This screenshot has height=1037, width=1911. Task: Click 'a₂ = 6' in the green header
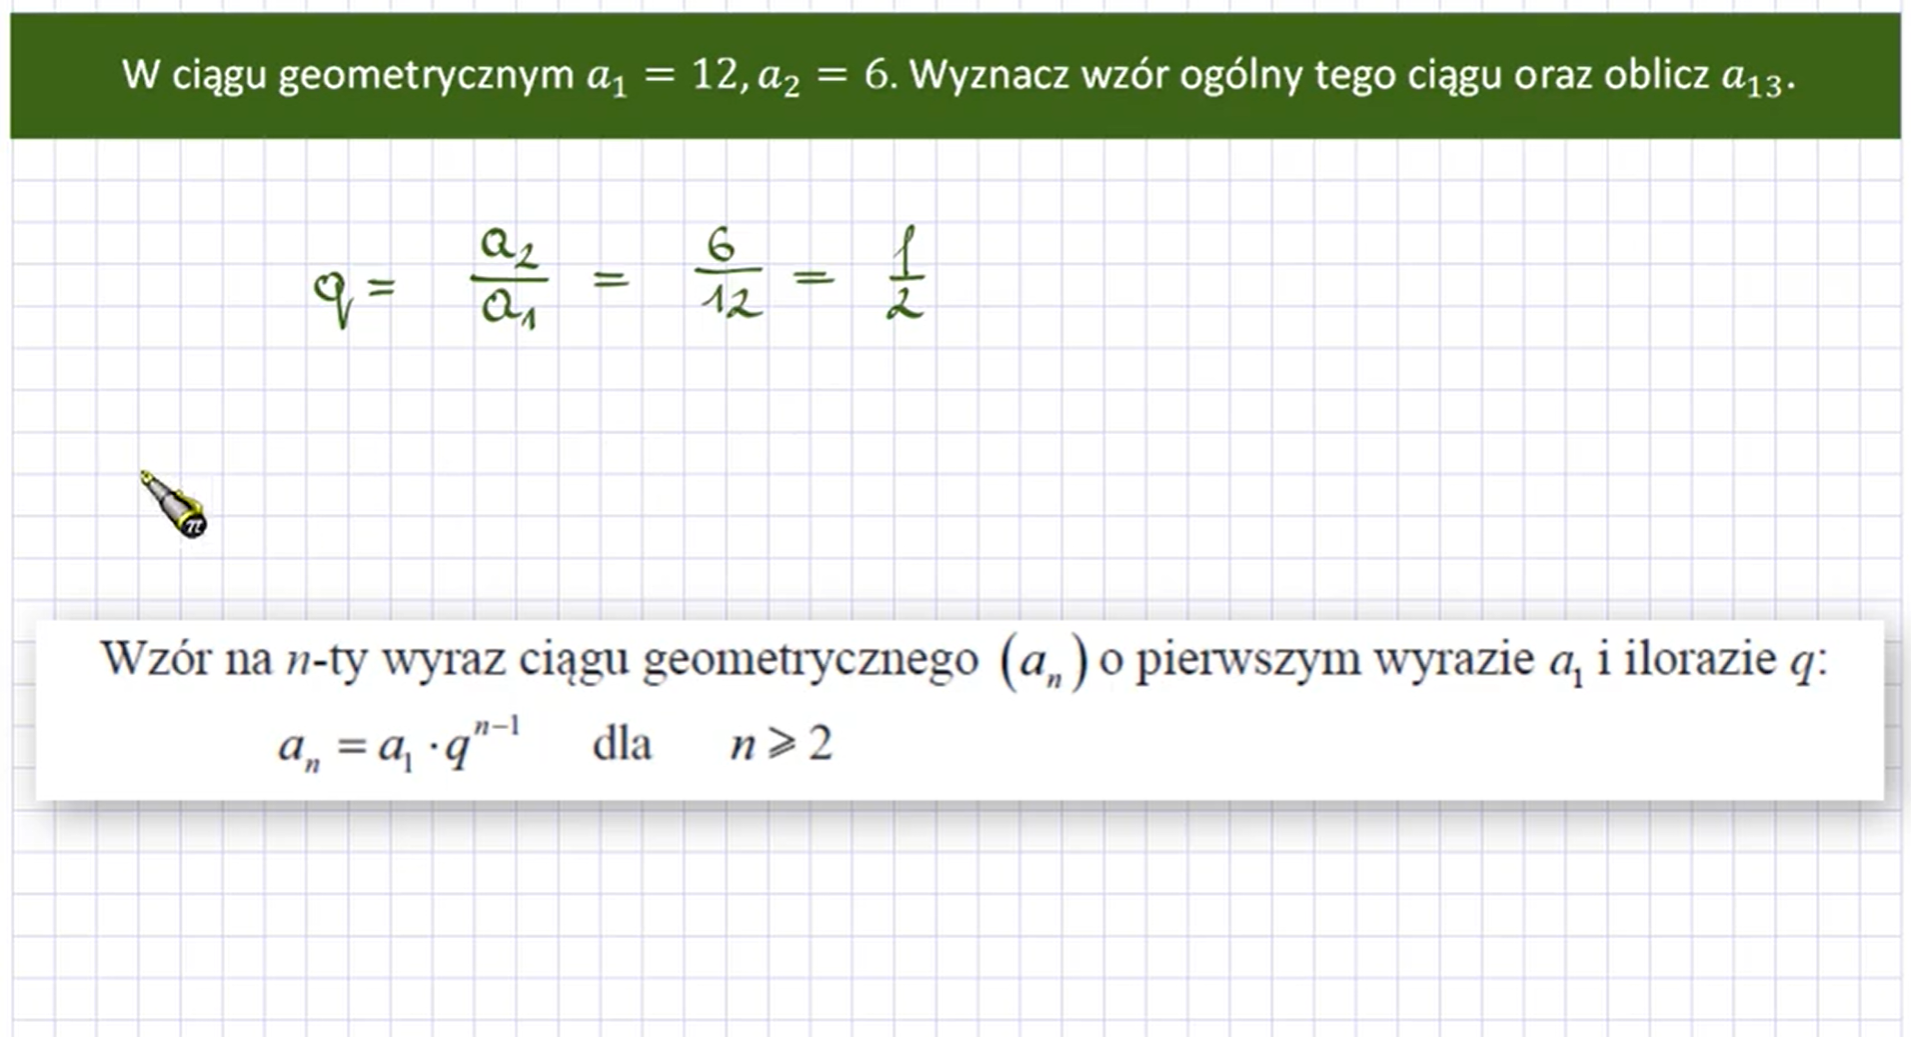click(x=822, y=76)
